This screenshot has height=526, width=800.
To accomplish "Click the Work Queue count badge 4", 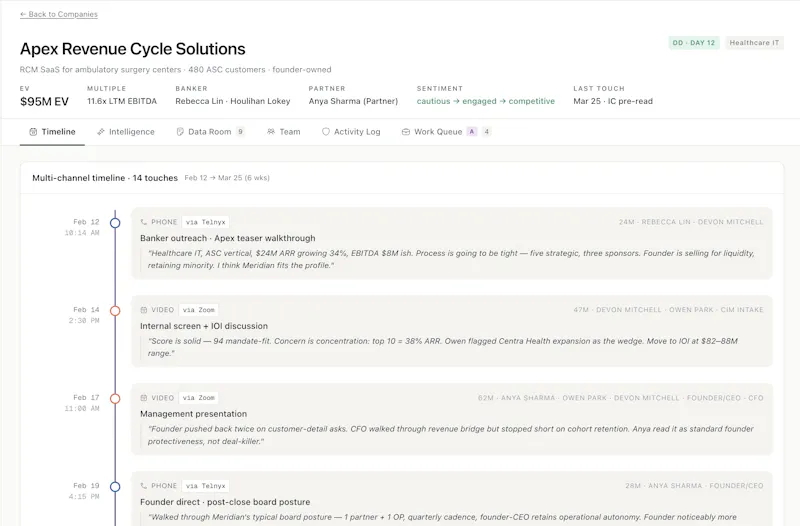I will pos(487,132).
